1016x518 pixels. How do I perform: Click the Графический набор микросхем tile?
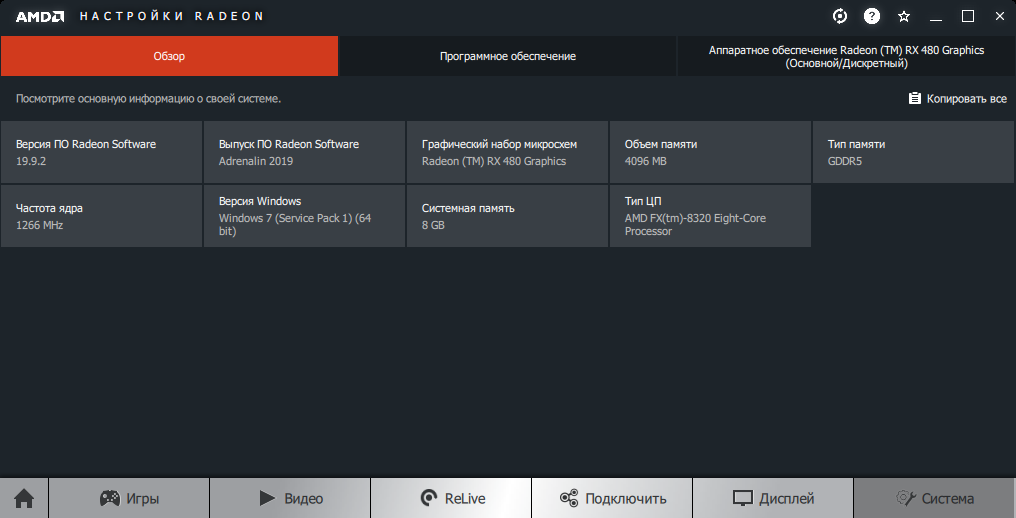coord(507,152)
